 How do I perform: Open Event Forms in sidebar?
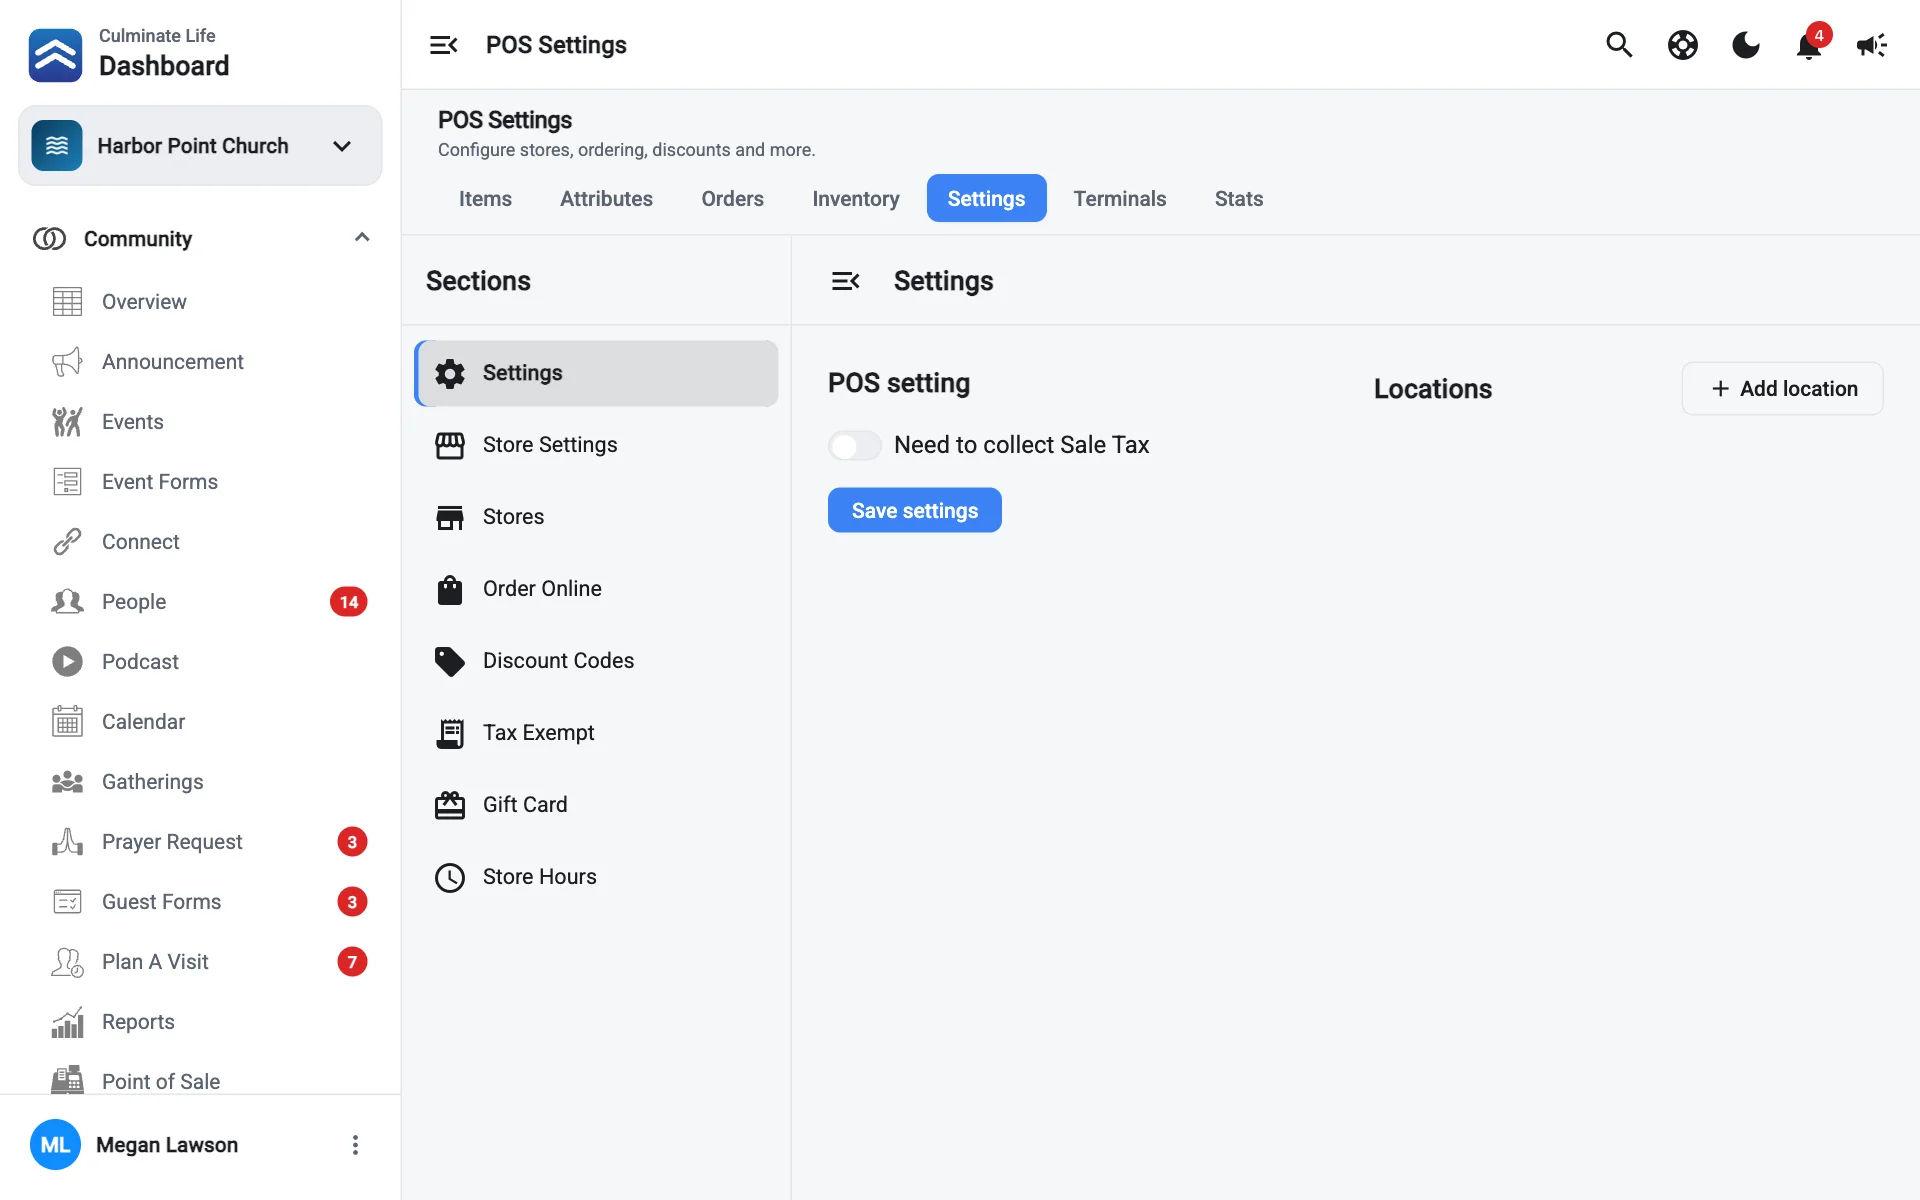(x=200, y=481)
